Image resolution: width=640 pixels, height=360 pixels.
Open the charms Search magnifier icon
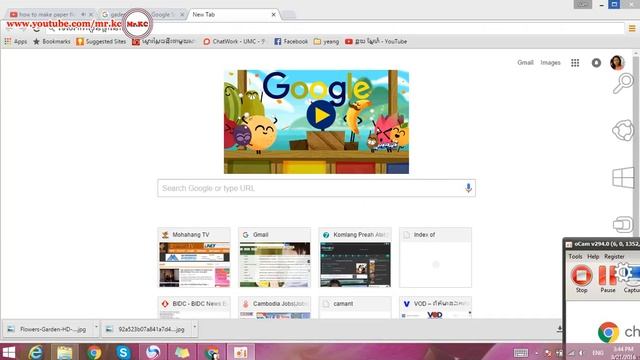(x=623, y=83)
